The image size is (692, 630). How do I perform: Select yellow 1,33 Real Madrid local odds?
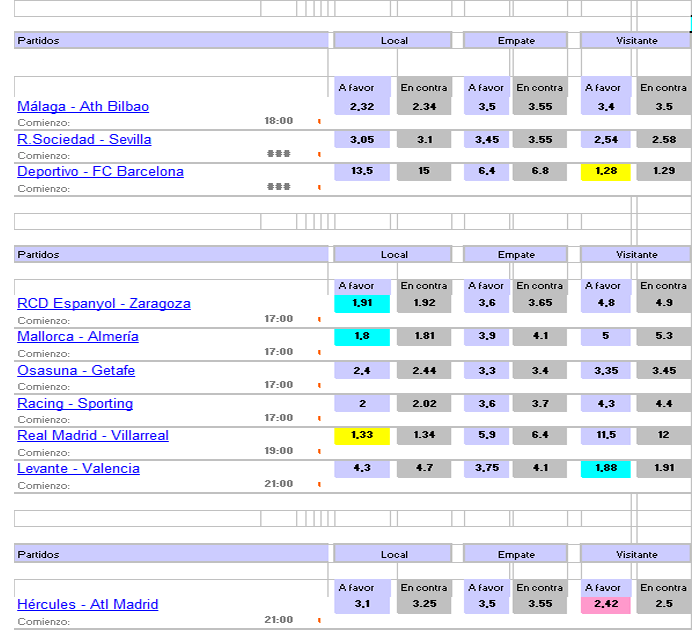(362, 435)
